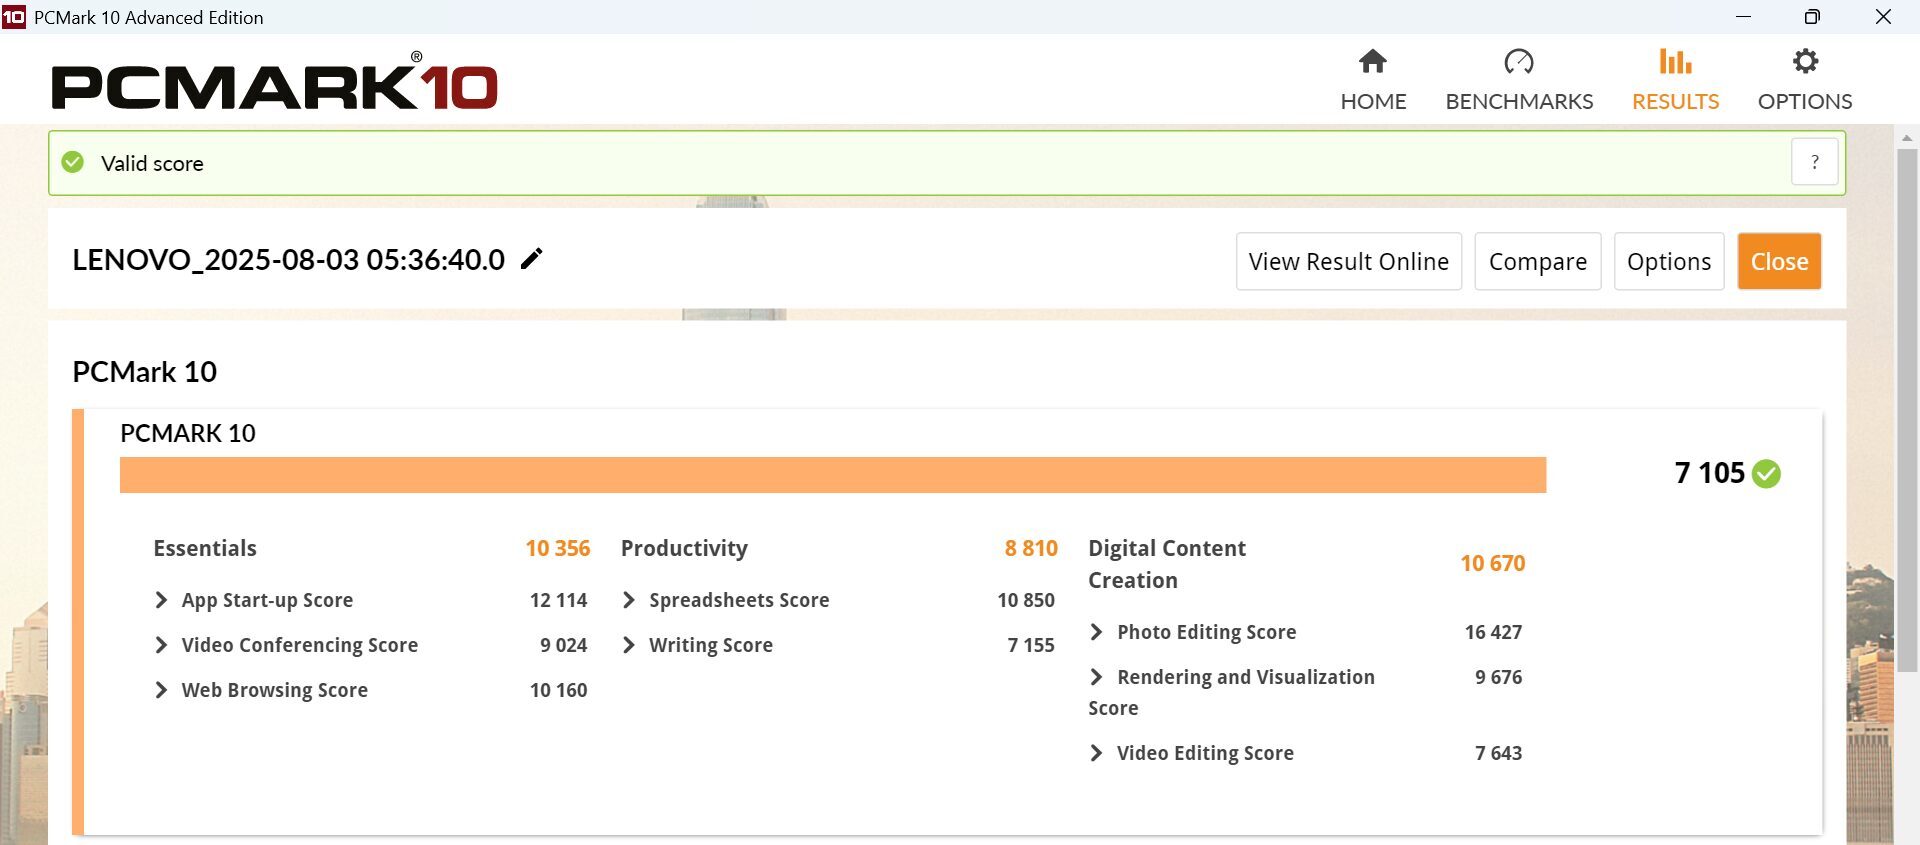Click the orange PCMark 10 score bar
The image size is (1920, 845).
point(833,475)
